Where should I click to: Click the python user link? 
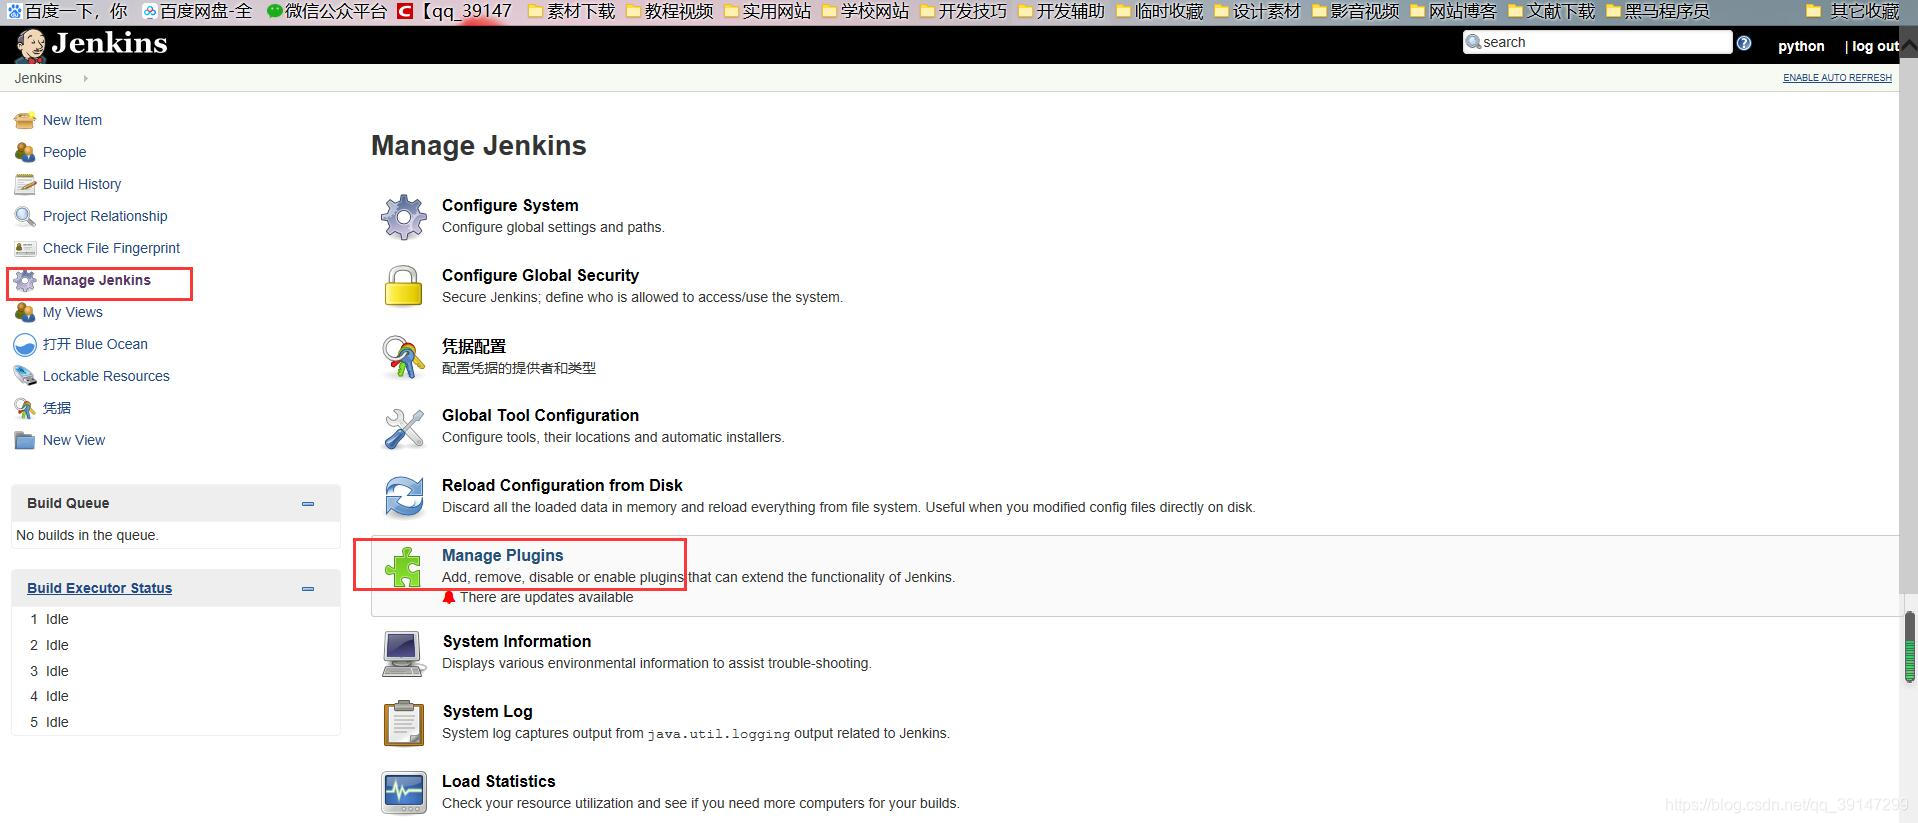click(1801, 46)
